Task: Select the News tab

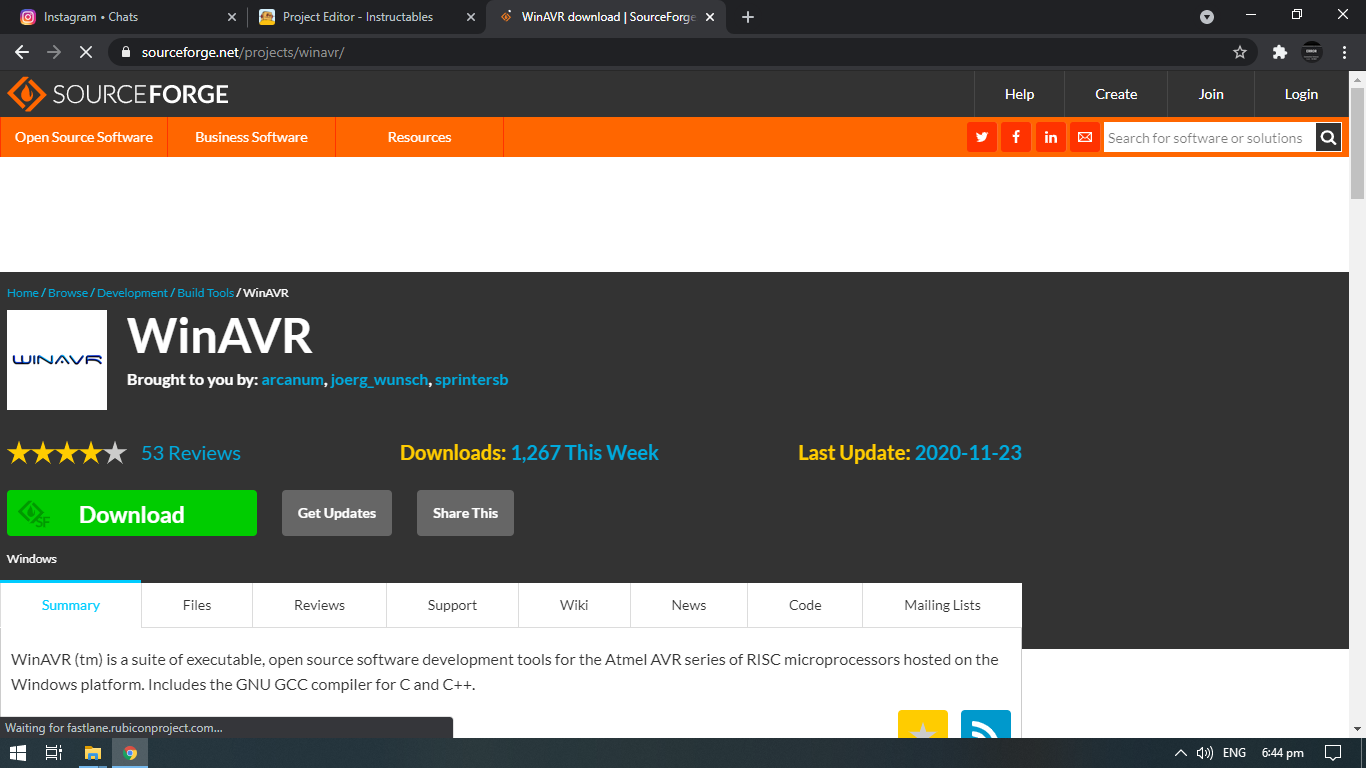Action: click(689, 605)
